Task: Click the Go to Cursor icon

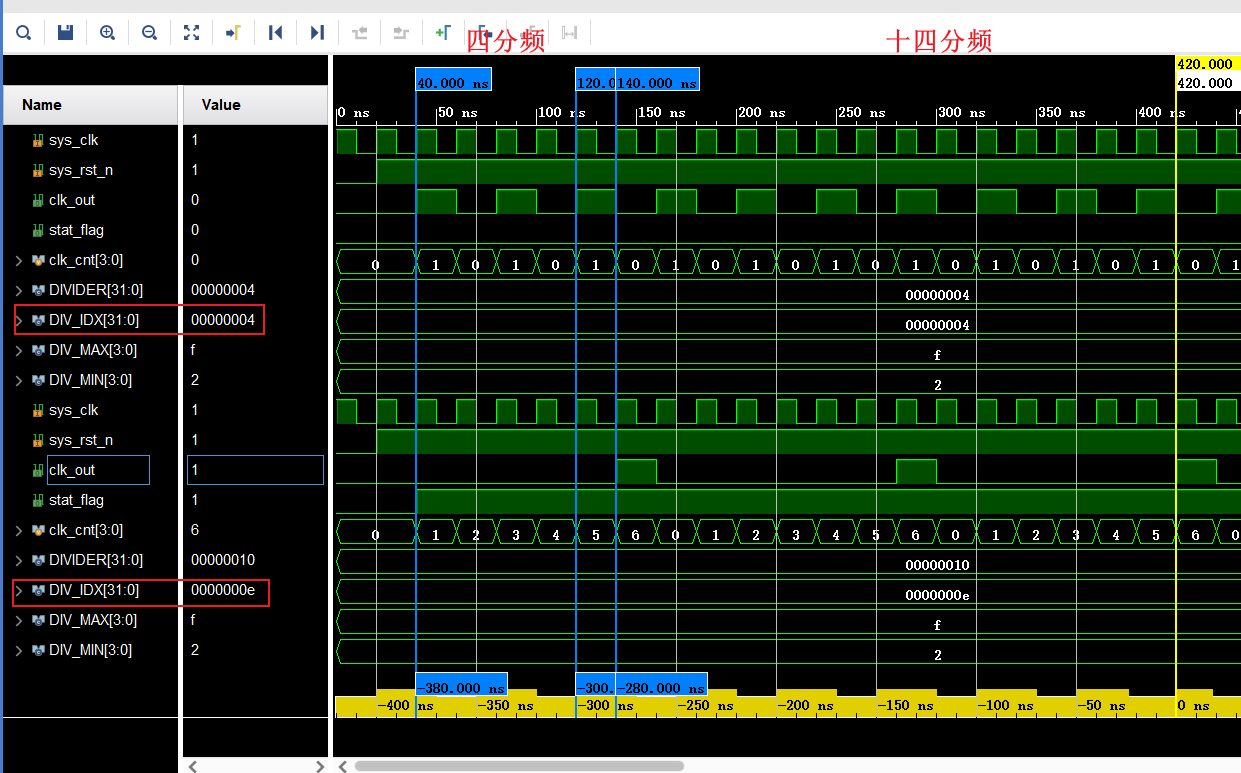Action: tap(233, 33)
